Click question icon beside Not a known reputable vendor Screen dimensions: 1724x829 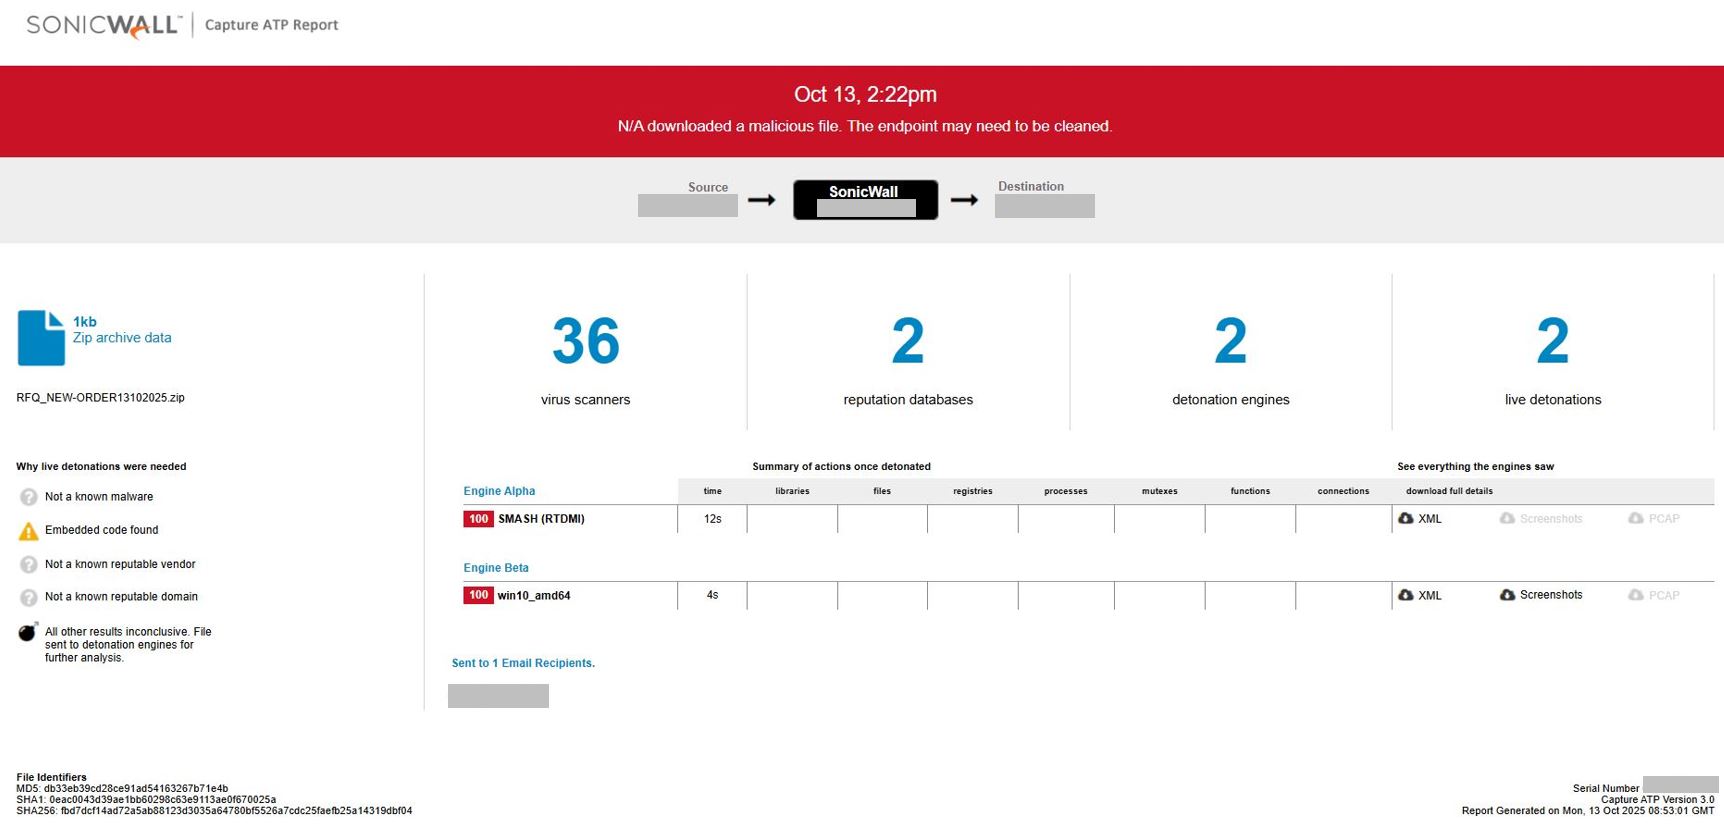click(28, 565)
